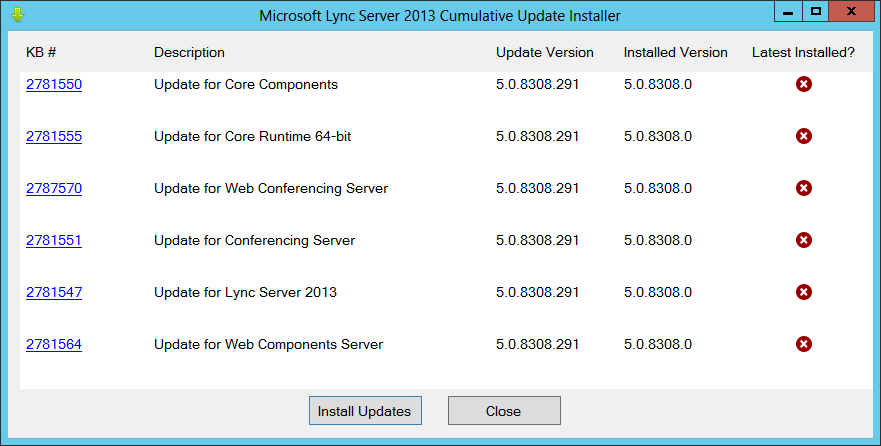The height and width of the screenshot is (446, 881).
Task: Select 'Update for Core Runtime 64-bit' text
Action: 253,136
